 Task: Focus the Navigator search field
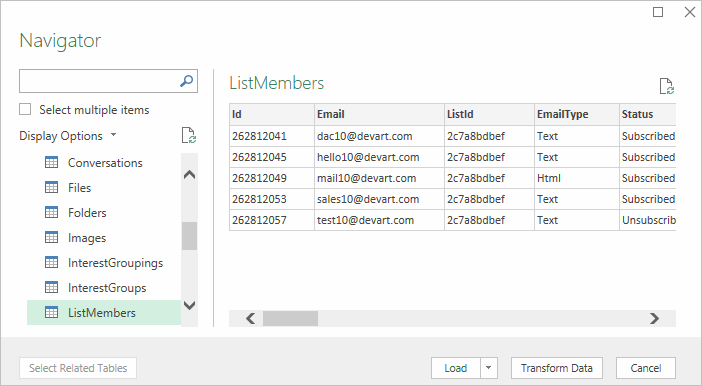tap(98, 81)
